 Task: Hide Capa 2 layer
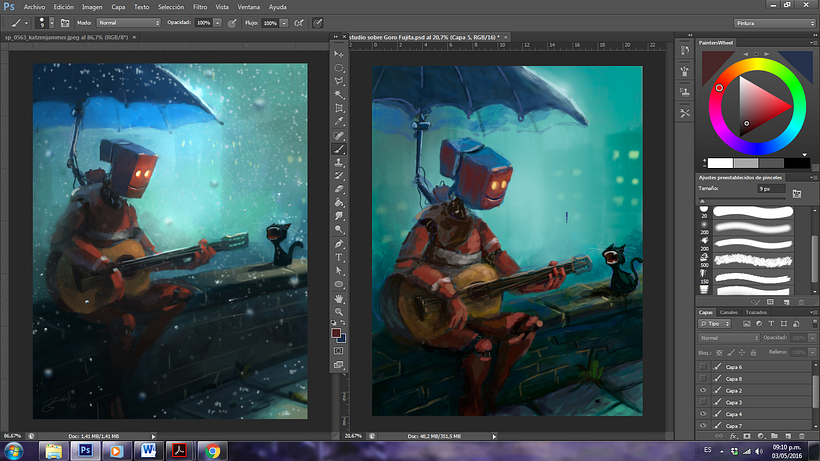coord(703,390)
